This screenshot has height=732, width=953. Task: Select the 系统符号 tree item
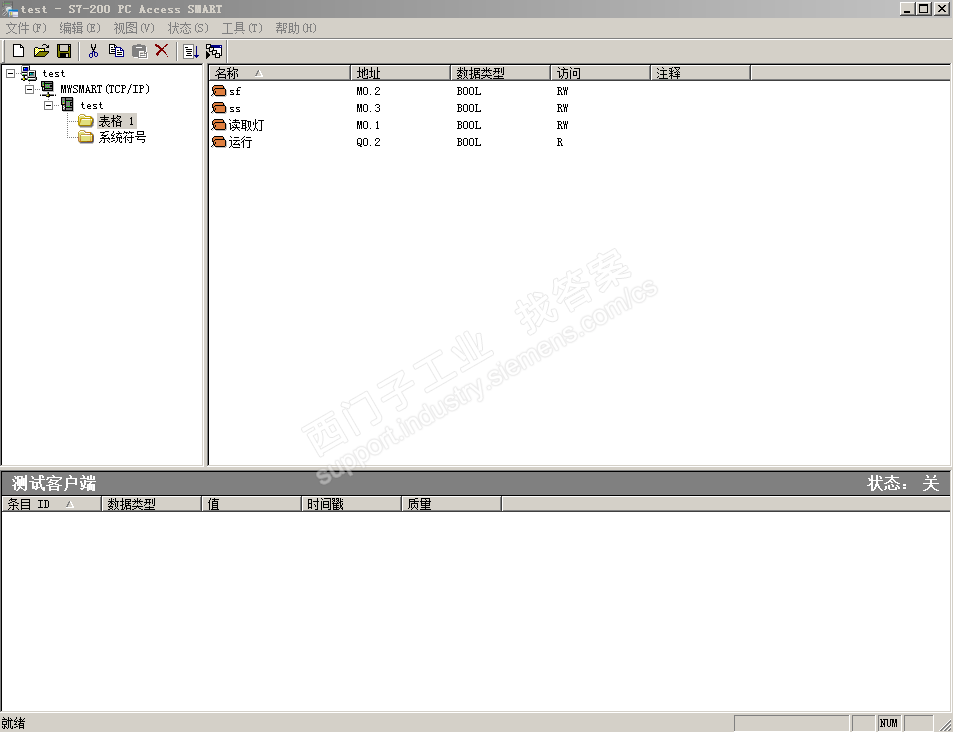122,137
